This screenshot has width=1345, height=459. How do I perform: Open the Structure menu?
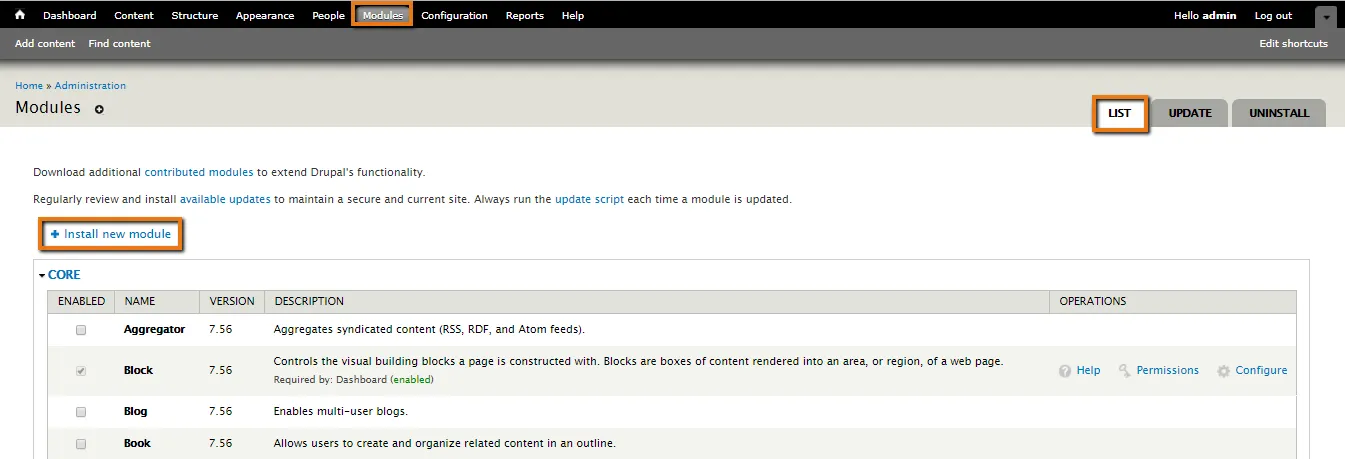[195, 16]
